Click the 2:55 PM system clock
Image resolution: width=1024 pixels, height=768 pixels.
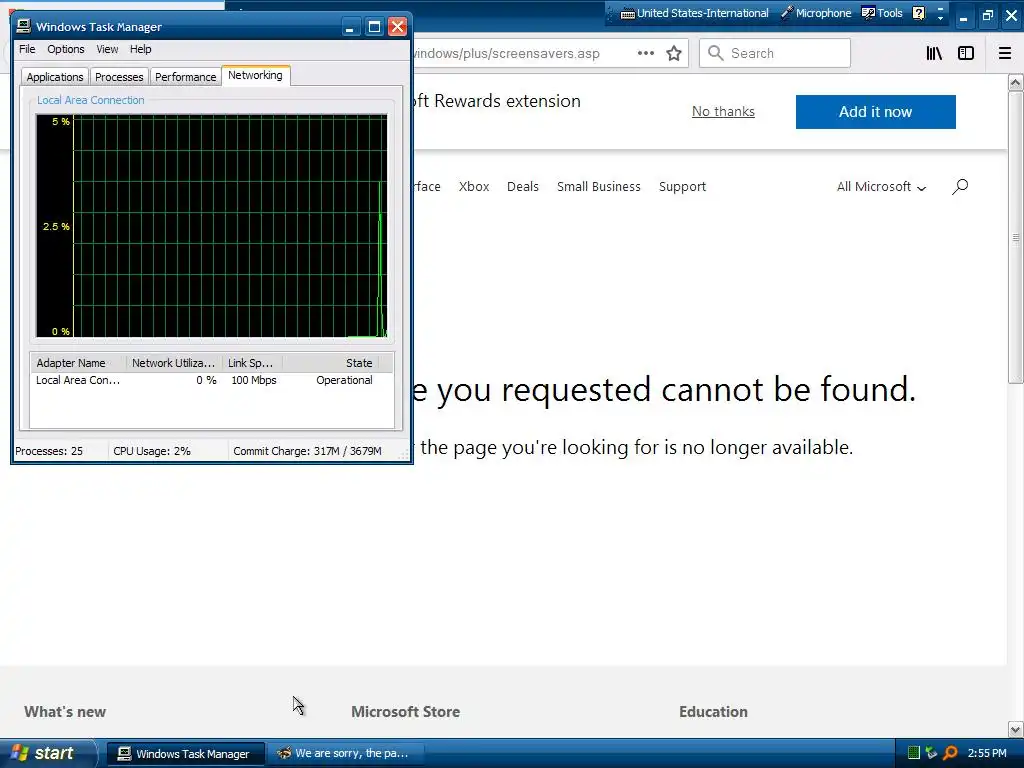(987, 753)
